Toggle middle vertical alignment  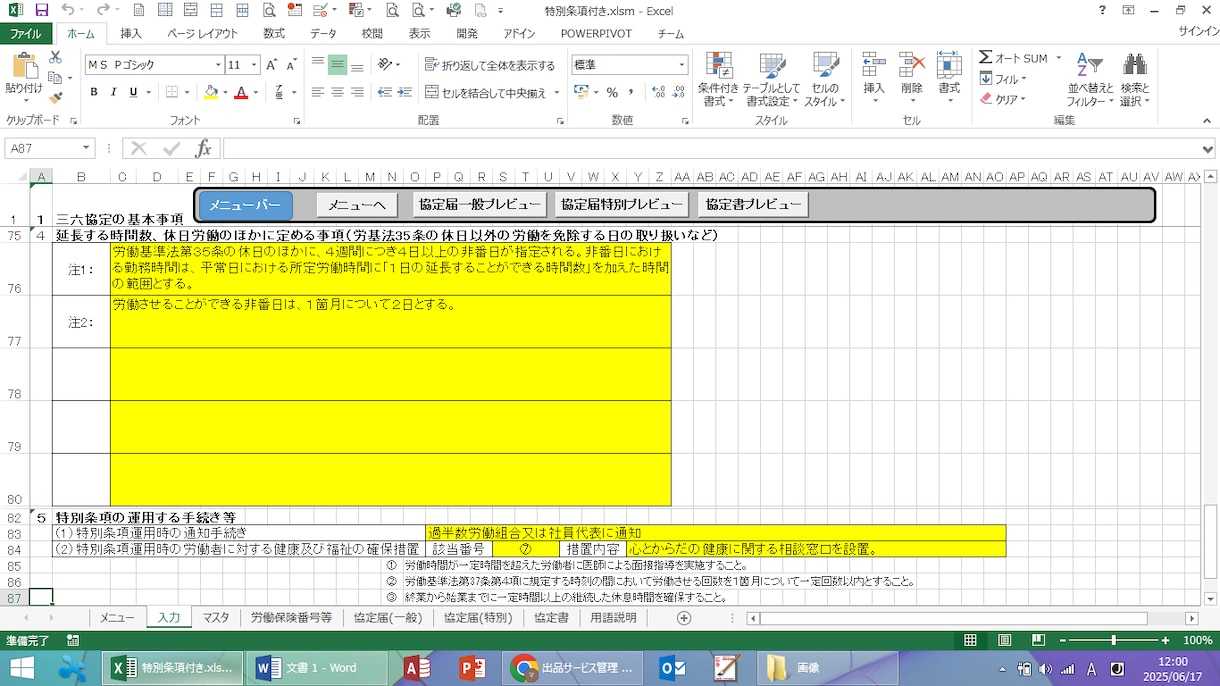click(x=337, y=65)
